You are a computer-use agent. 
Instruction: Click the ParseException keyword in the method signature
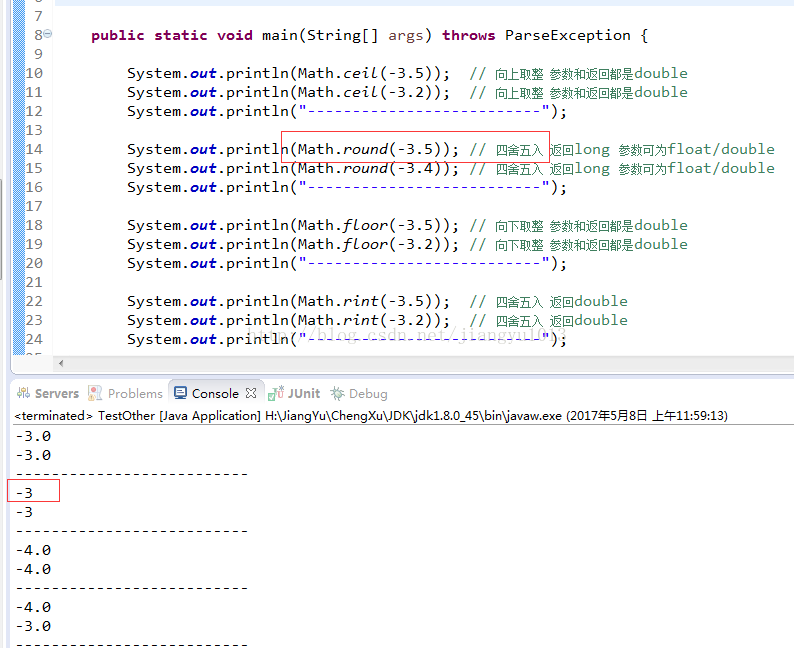tap(568, 35)
